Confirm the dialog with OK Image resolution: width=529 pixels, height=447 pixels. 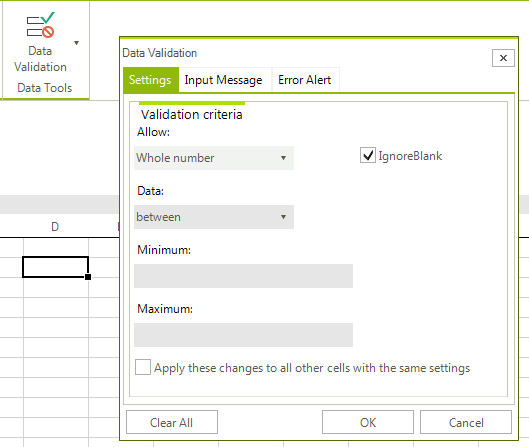[x=368, y=422]
